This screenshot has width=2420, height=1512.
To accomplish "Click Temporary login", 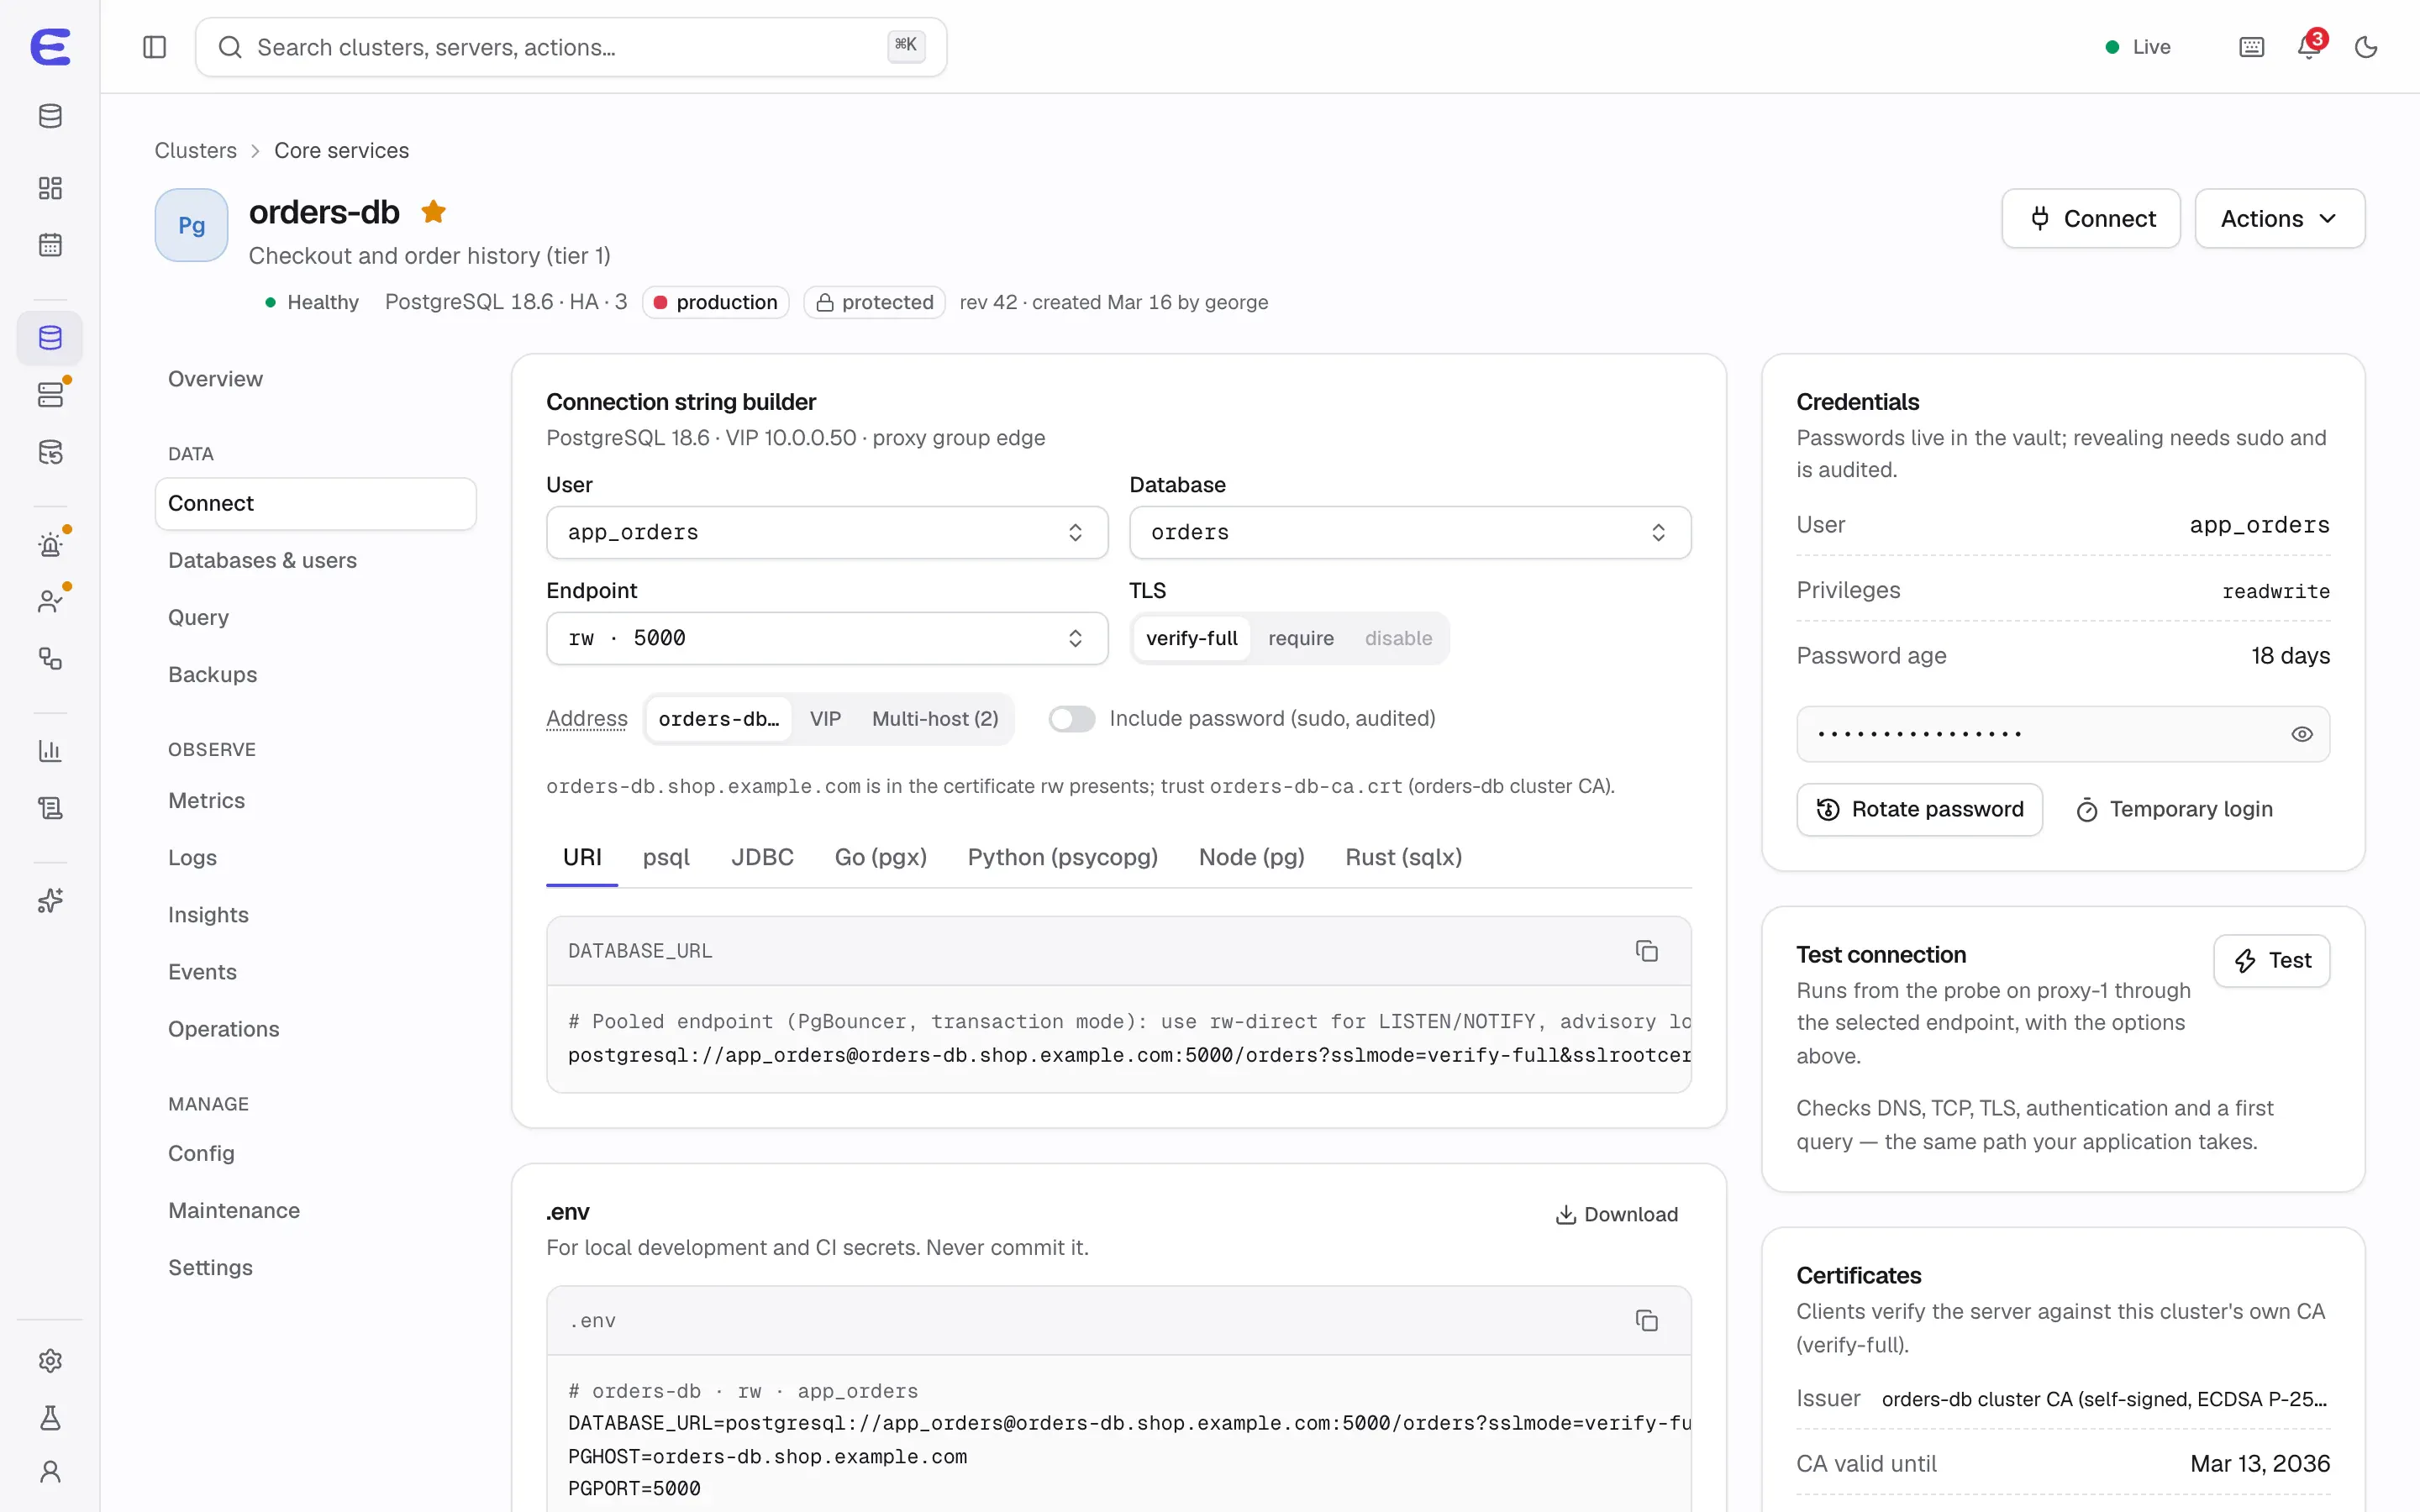I will coord(2173,809).
